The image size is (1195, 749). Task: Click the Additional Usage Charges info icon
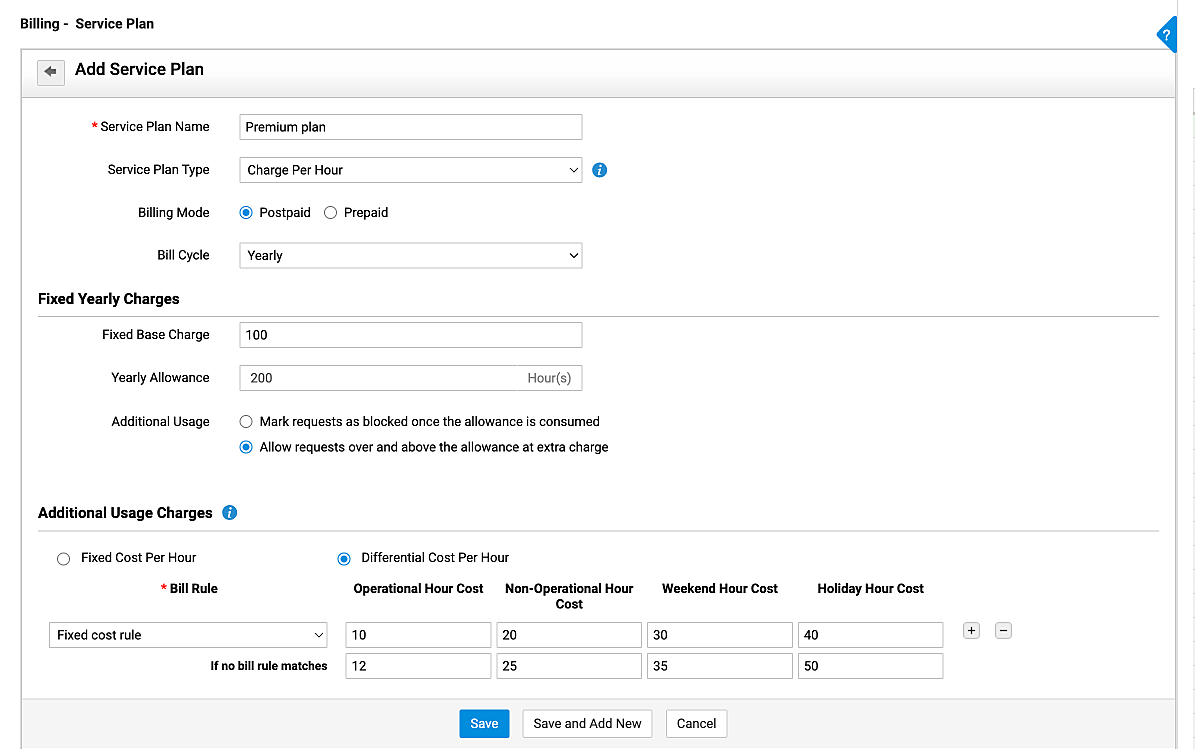tap(230, 513)
